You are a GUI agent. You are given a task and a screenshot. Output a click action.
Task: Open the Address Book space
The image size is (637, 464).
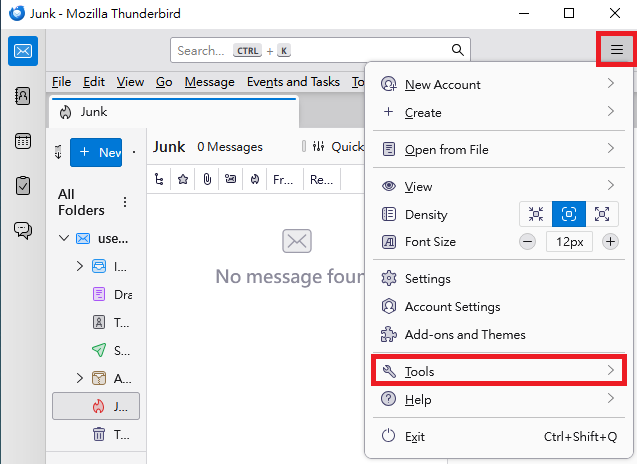(23, 96)
